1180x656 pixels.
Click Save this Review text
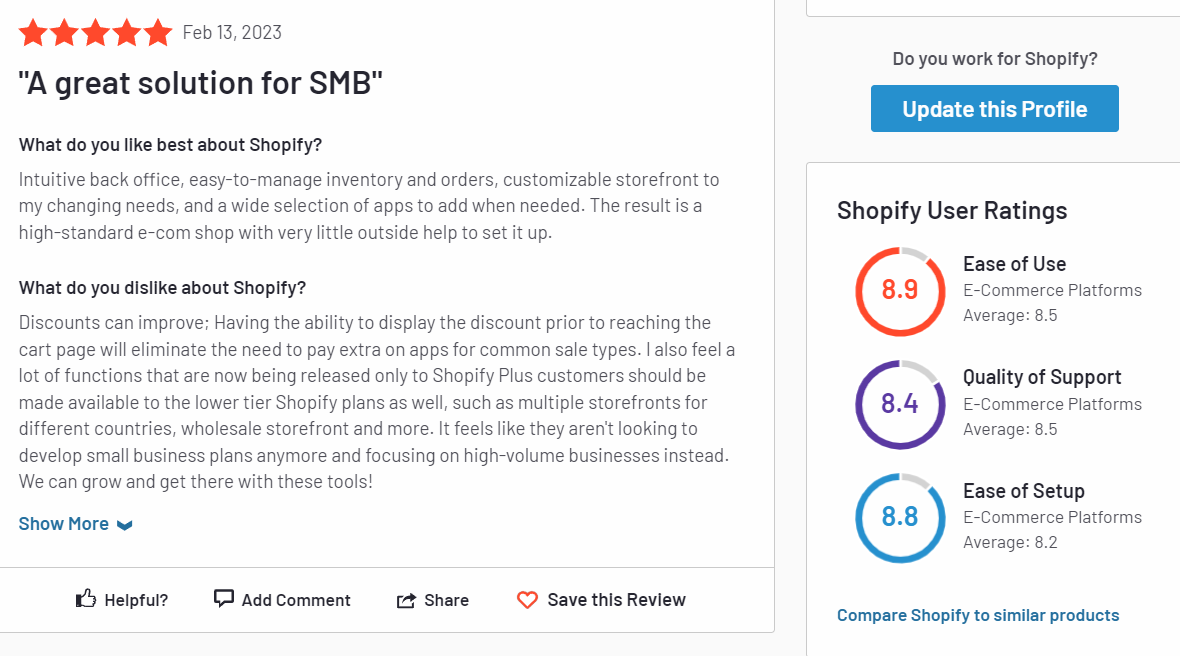click(616, 600)
